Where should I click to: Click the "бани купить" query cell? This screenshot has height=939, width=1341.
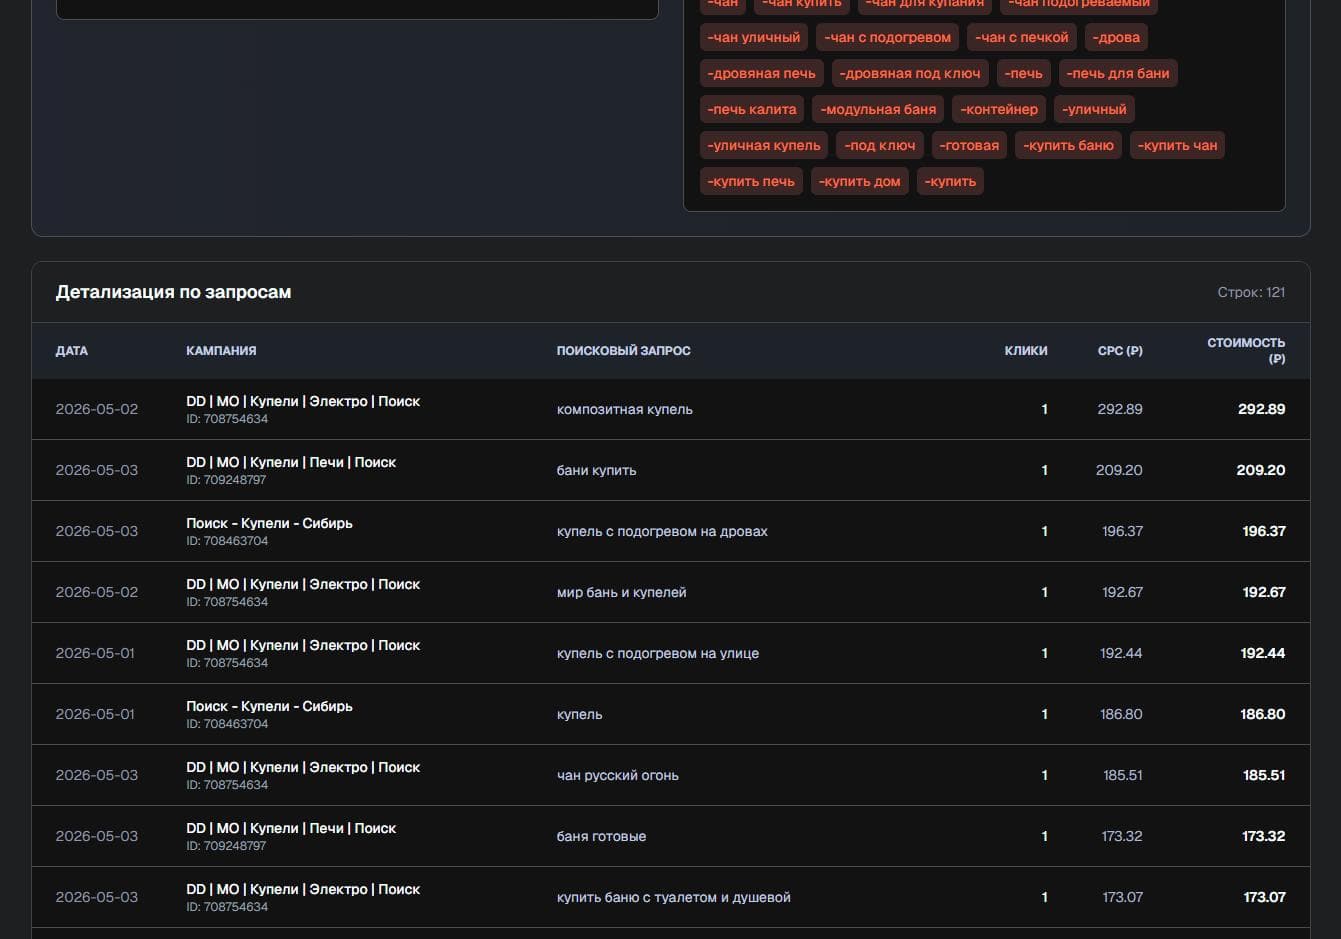click(597, 470)
